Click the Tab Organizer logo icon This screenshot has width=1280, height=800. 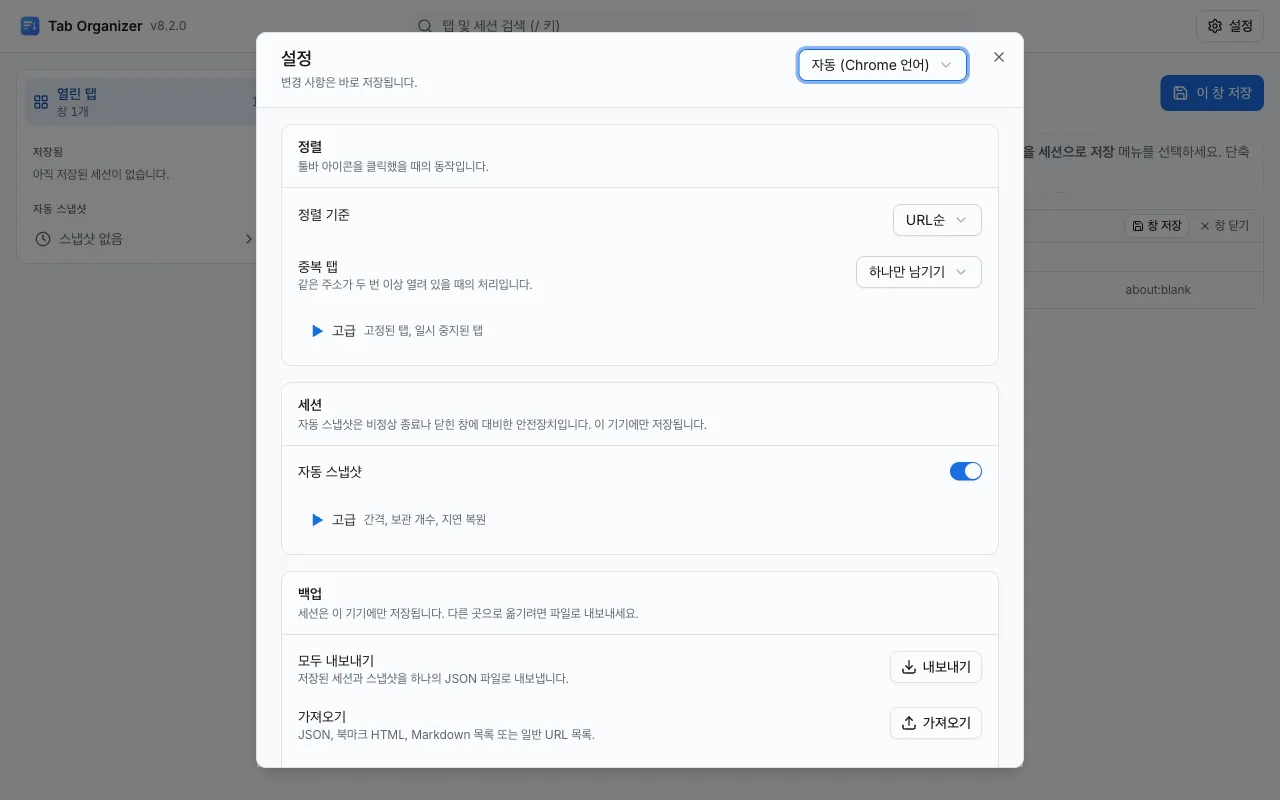(30, 26)
